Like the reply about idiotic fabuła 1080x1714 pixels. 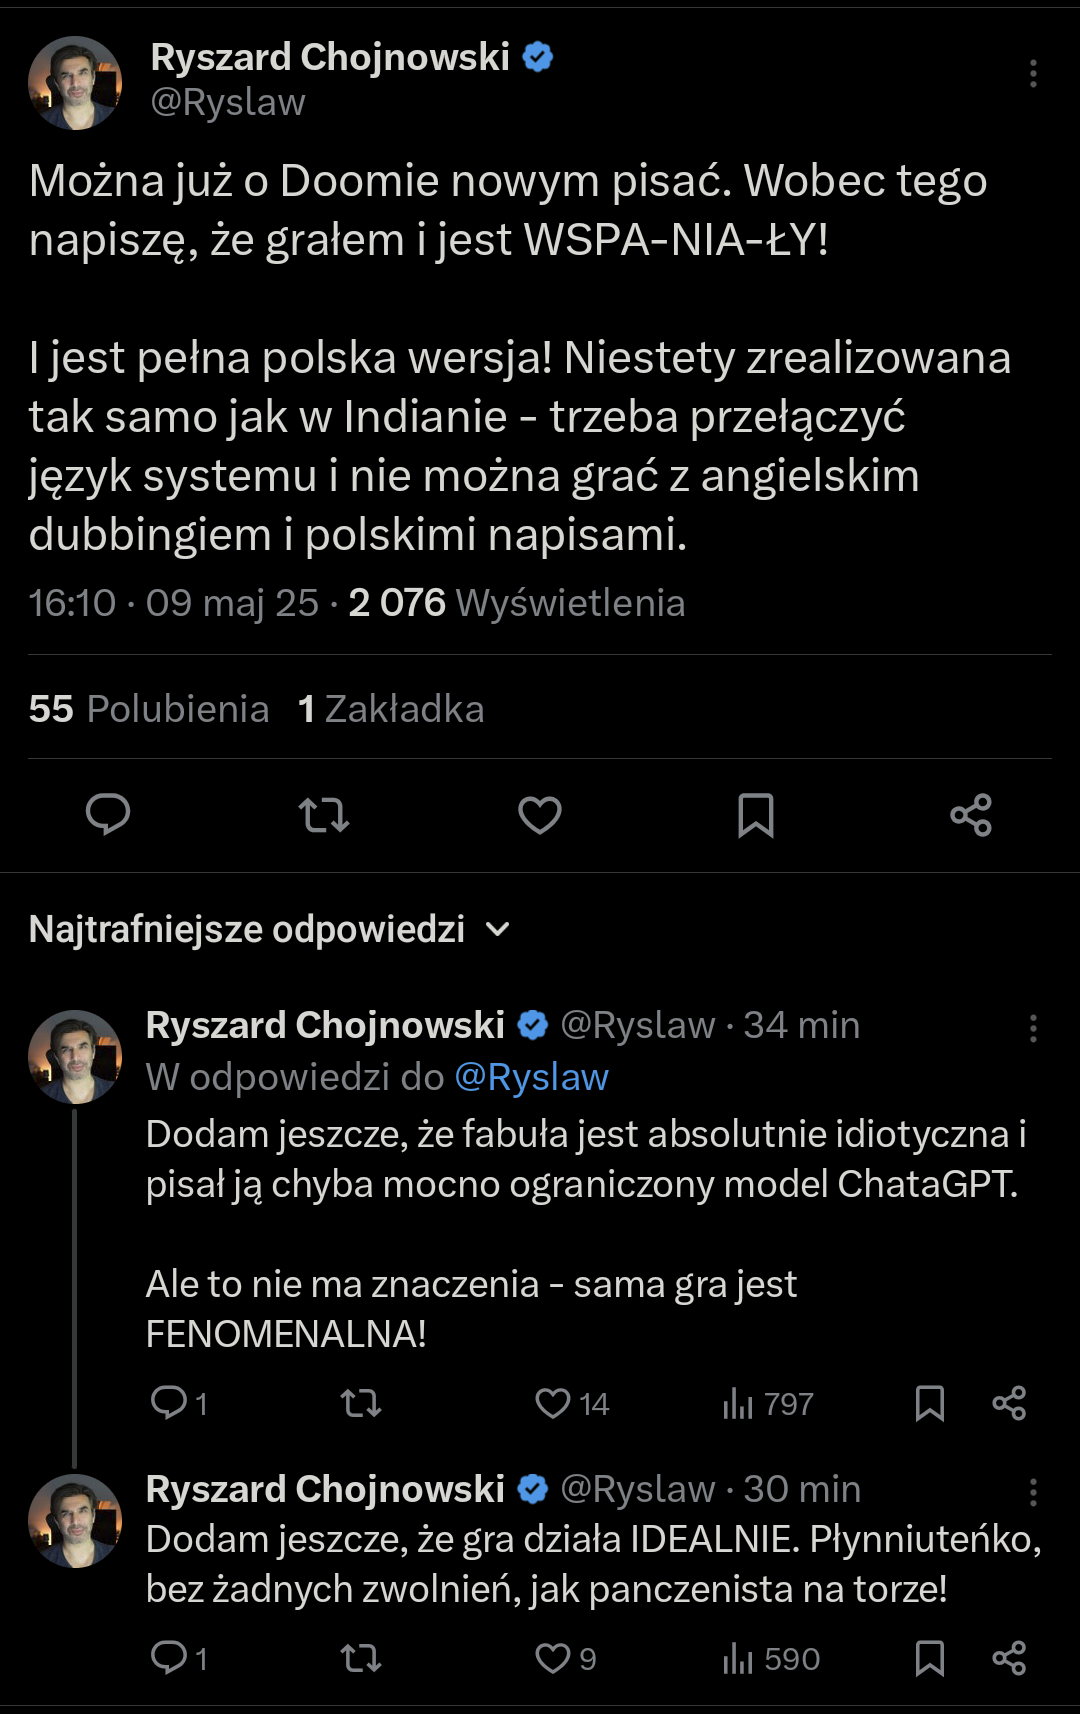[x=553, y=1403]
